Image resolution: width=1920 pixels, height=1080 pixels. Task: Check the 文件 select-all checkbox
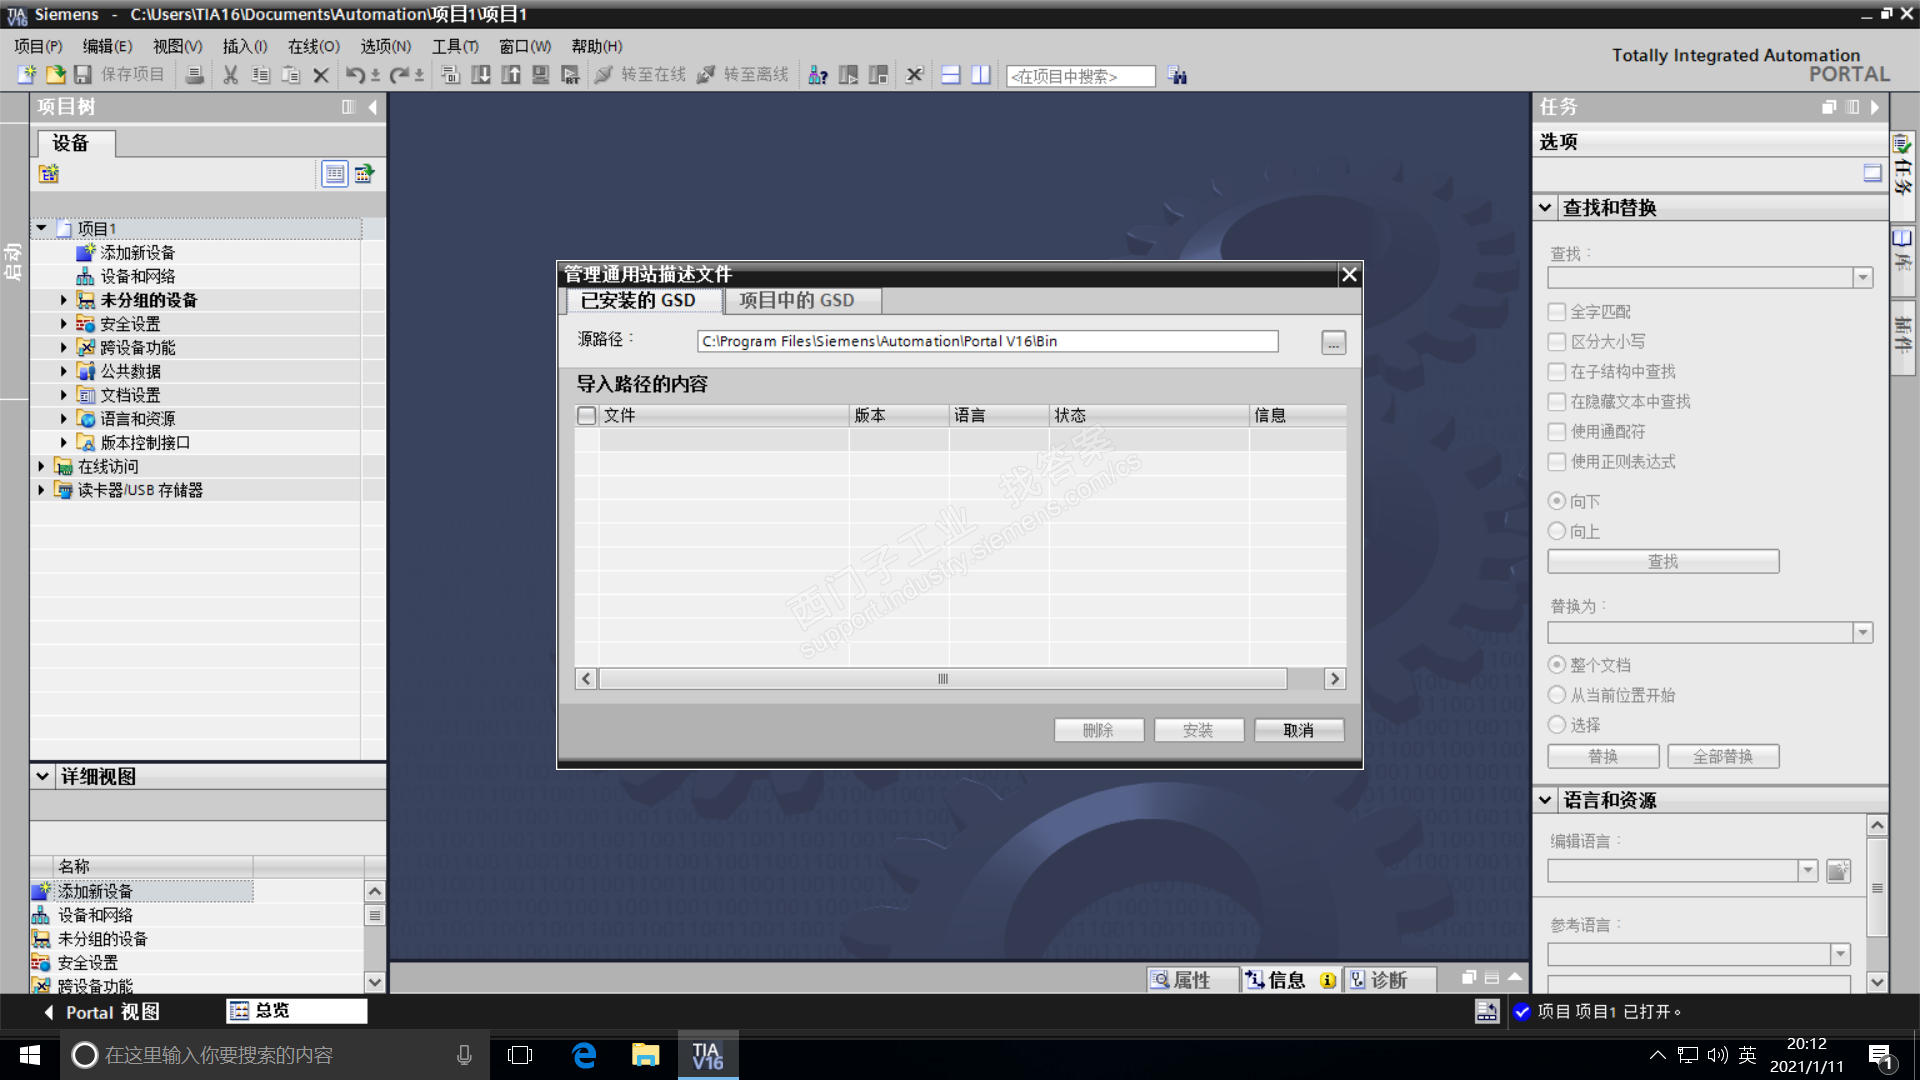(x=587, y=415)
